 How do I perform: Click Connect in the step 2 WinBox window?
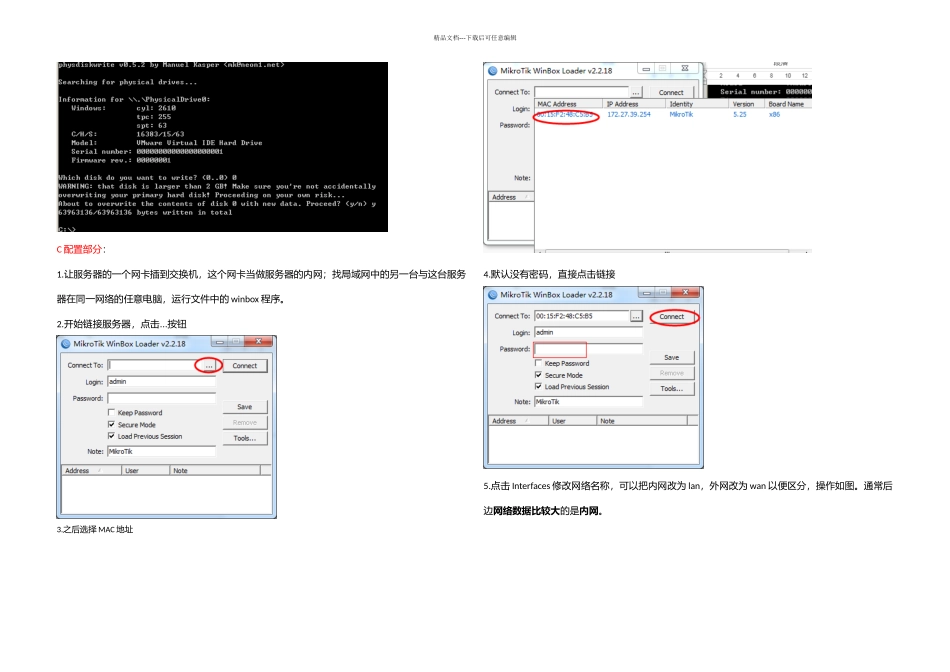(x=245, y=366)
